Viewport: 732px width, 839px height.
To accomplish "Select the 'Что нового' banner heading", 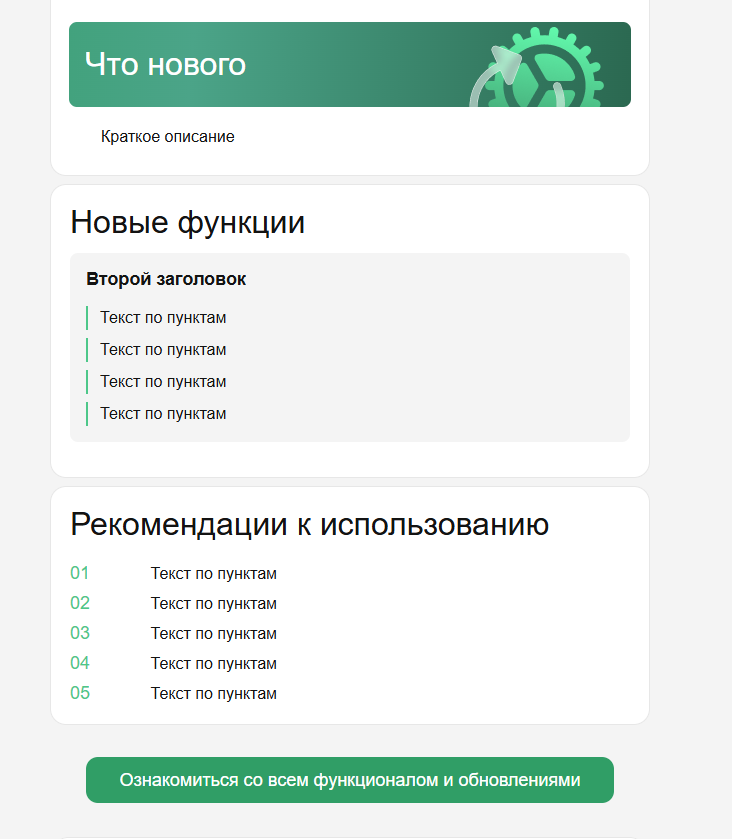I will click(x=165, y=65).
